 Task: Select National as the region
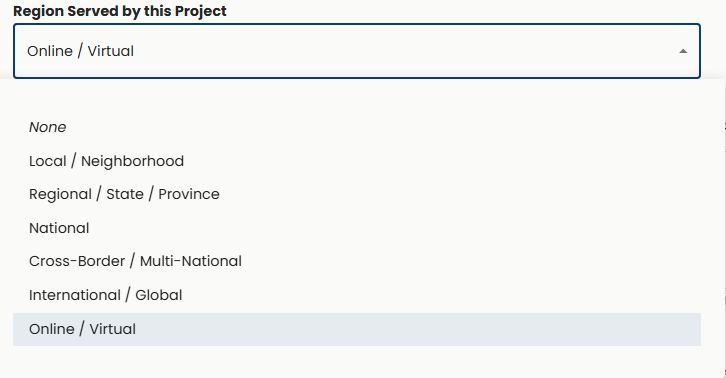(357, 228)
